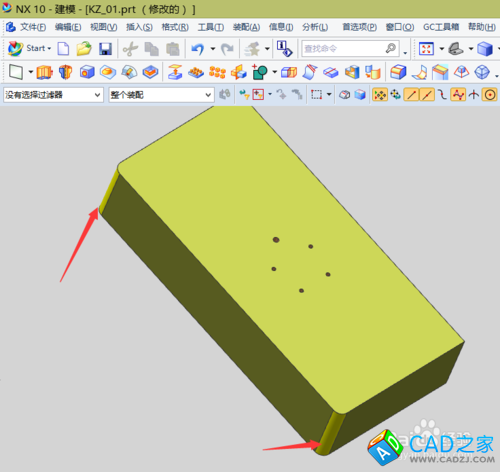Open the 整个装配 selection scope dropdown
This screenshot has height=472, width=500.
pyautogui.click(x=161, y=95)
